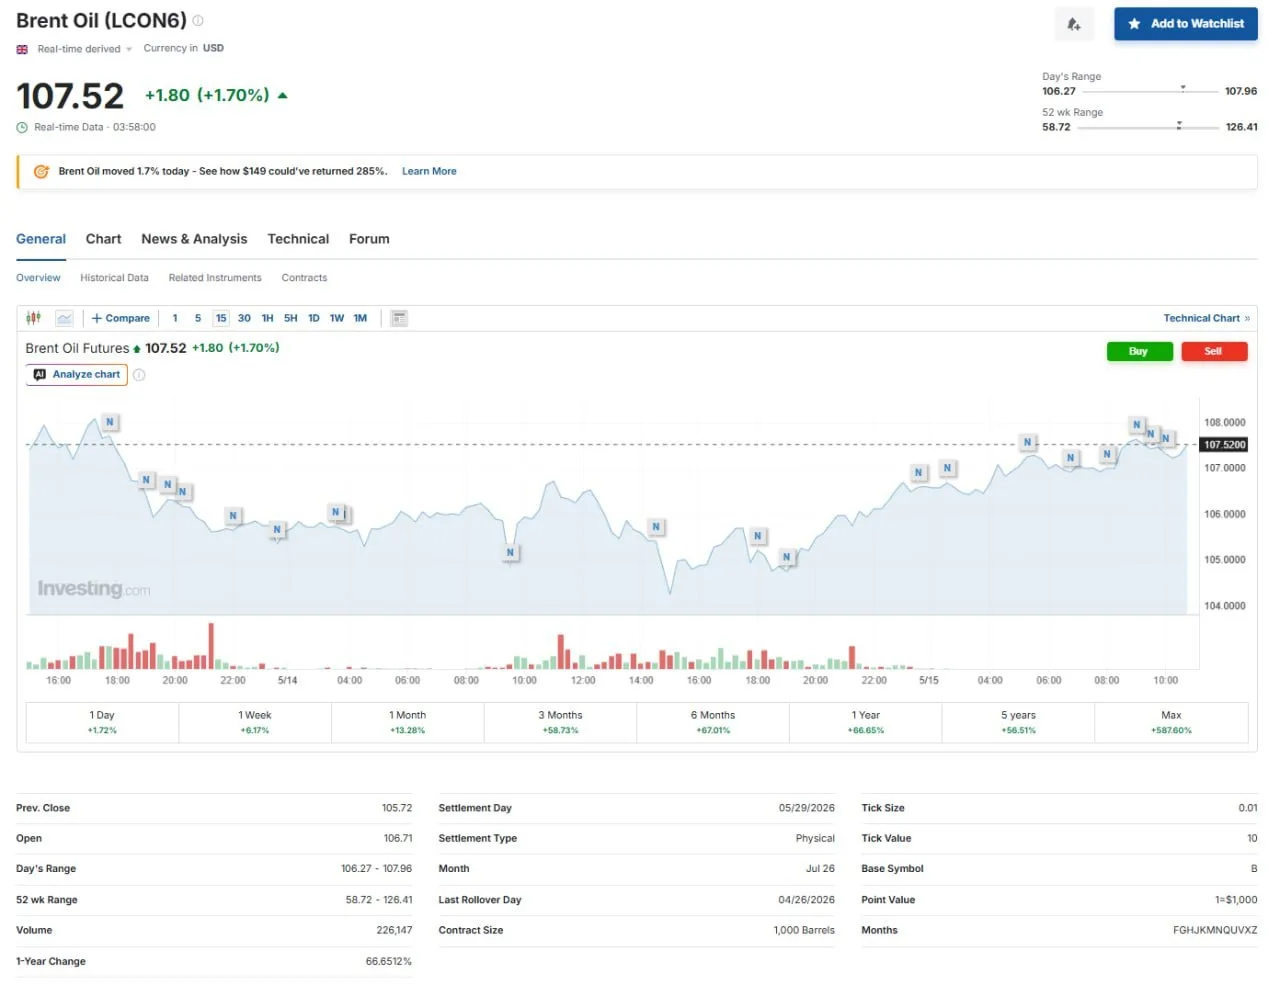This screenshot has height=985, width=1280.
Task: Click the Settlement Type value Physical
Action: 815,839
